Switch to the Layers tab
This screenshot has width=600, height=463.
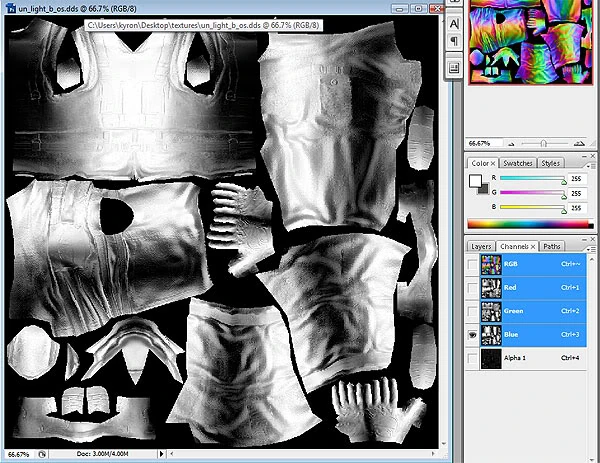click(481, 246)
